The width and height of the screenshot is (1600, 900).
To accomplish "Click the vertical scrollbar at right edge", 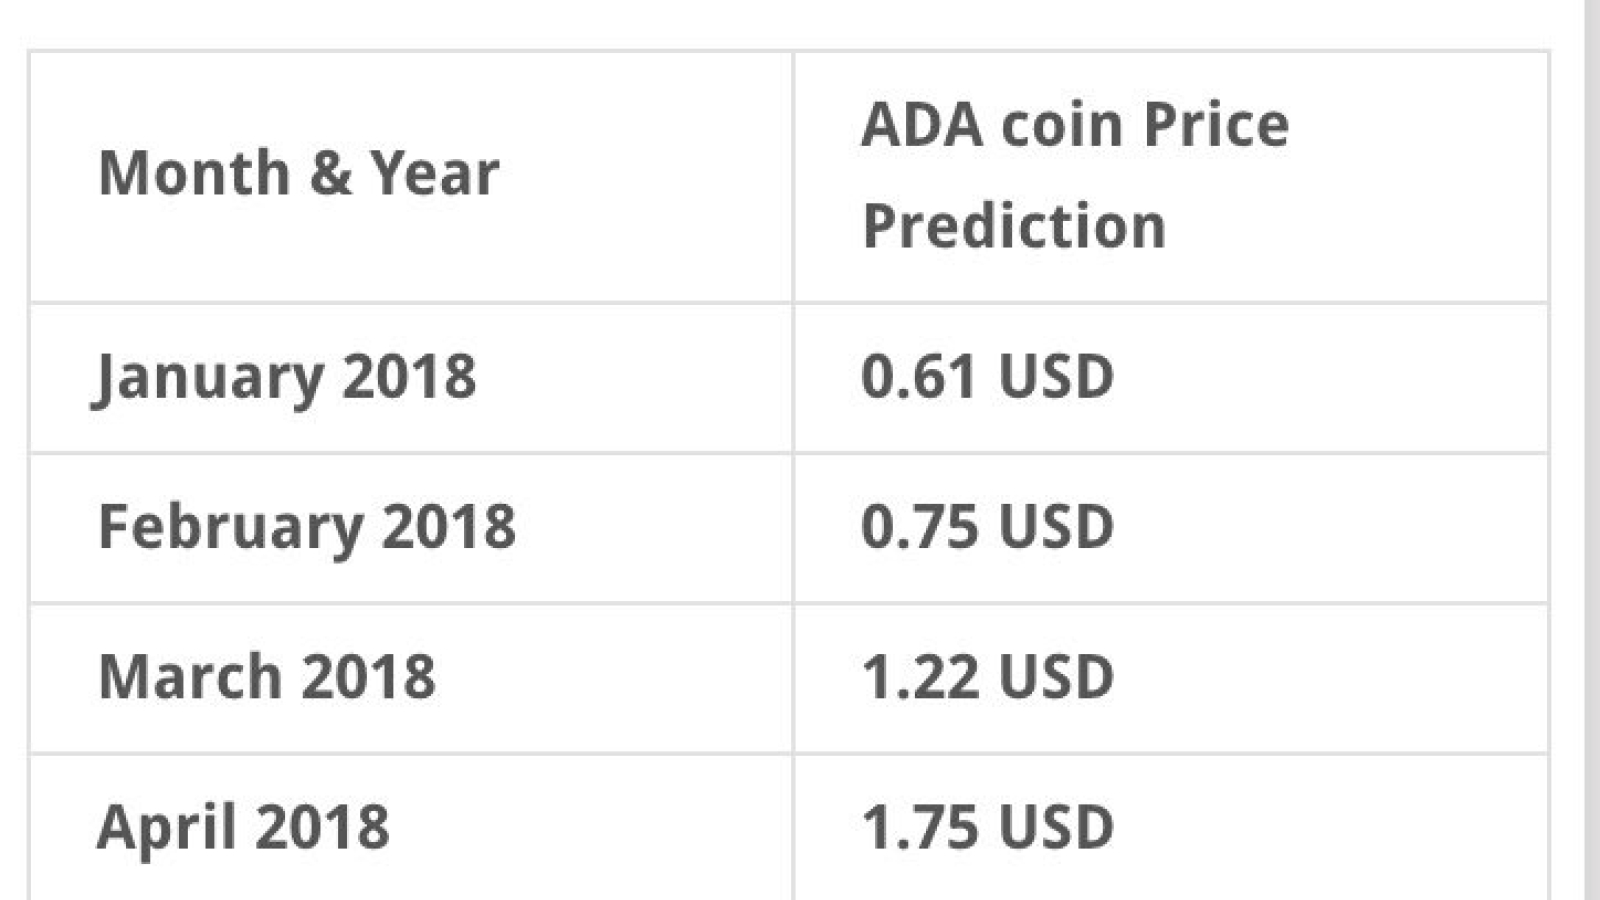I will 1592,450.
